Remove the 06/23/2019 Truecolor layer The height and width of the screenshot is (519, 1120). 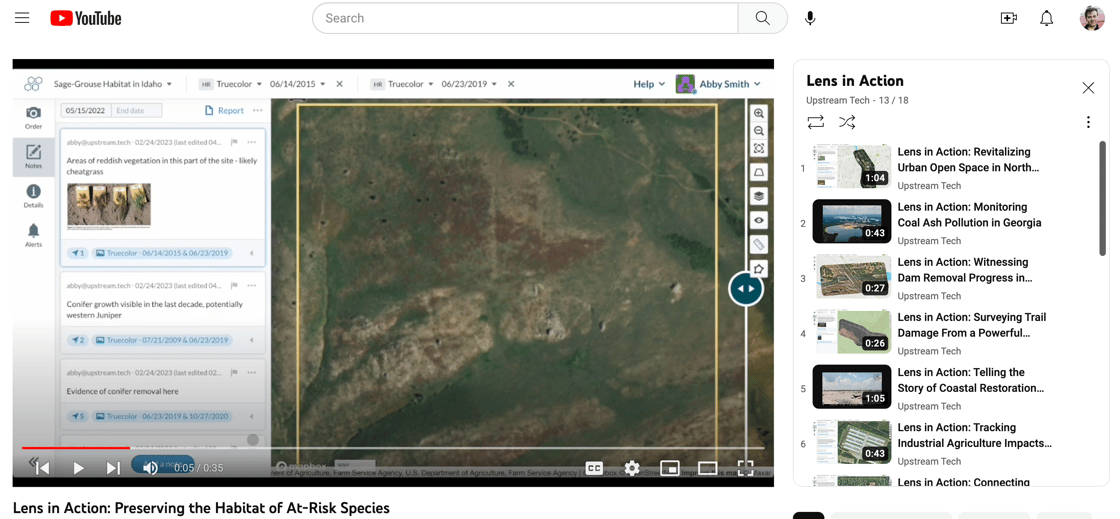(x=511, y=84)
